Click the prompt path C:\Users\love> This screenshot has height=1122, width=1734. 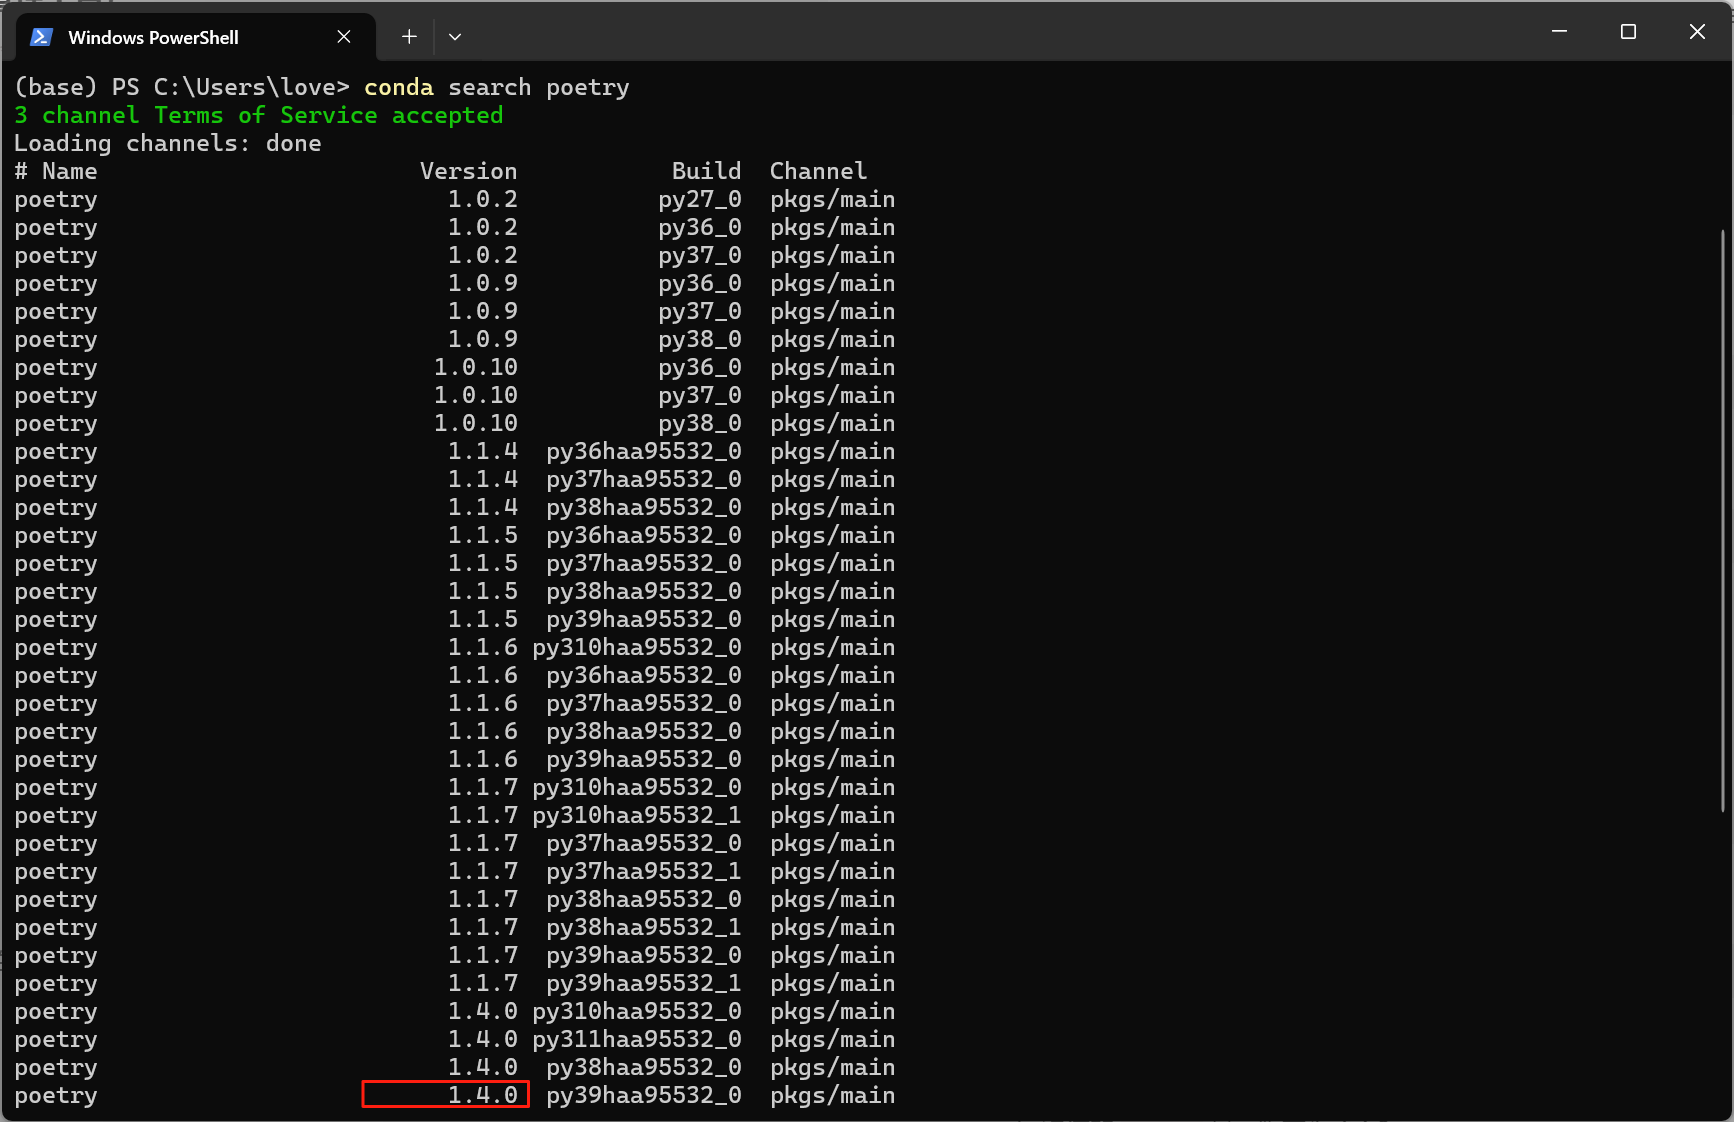pos(252,88)
